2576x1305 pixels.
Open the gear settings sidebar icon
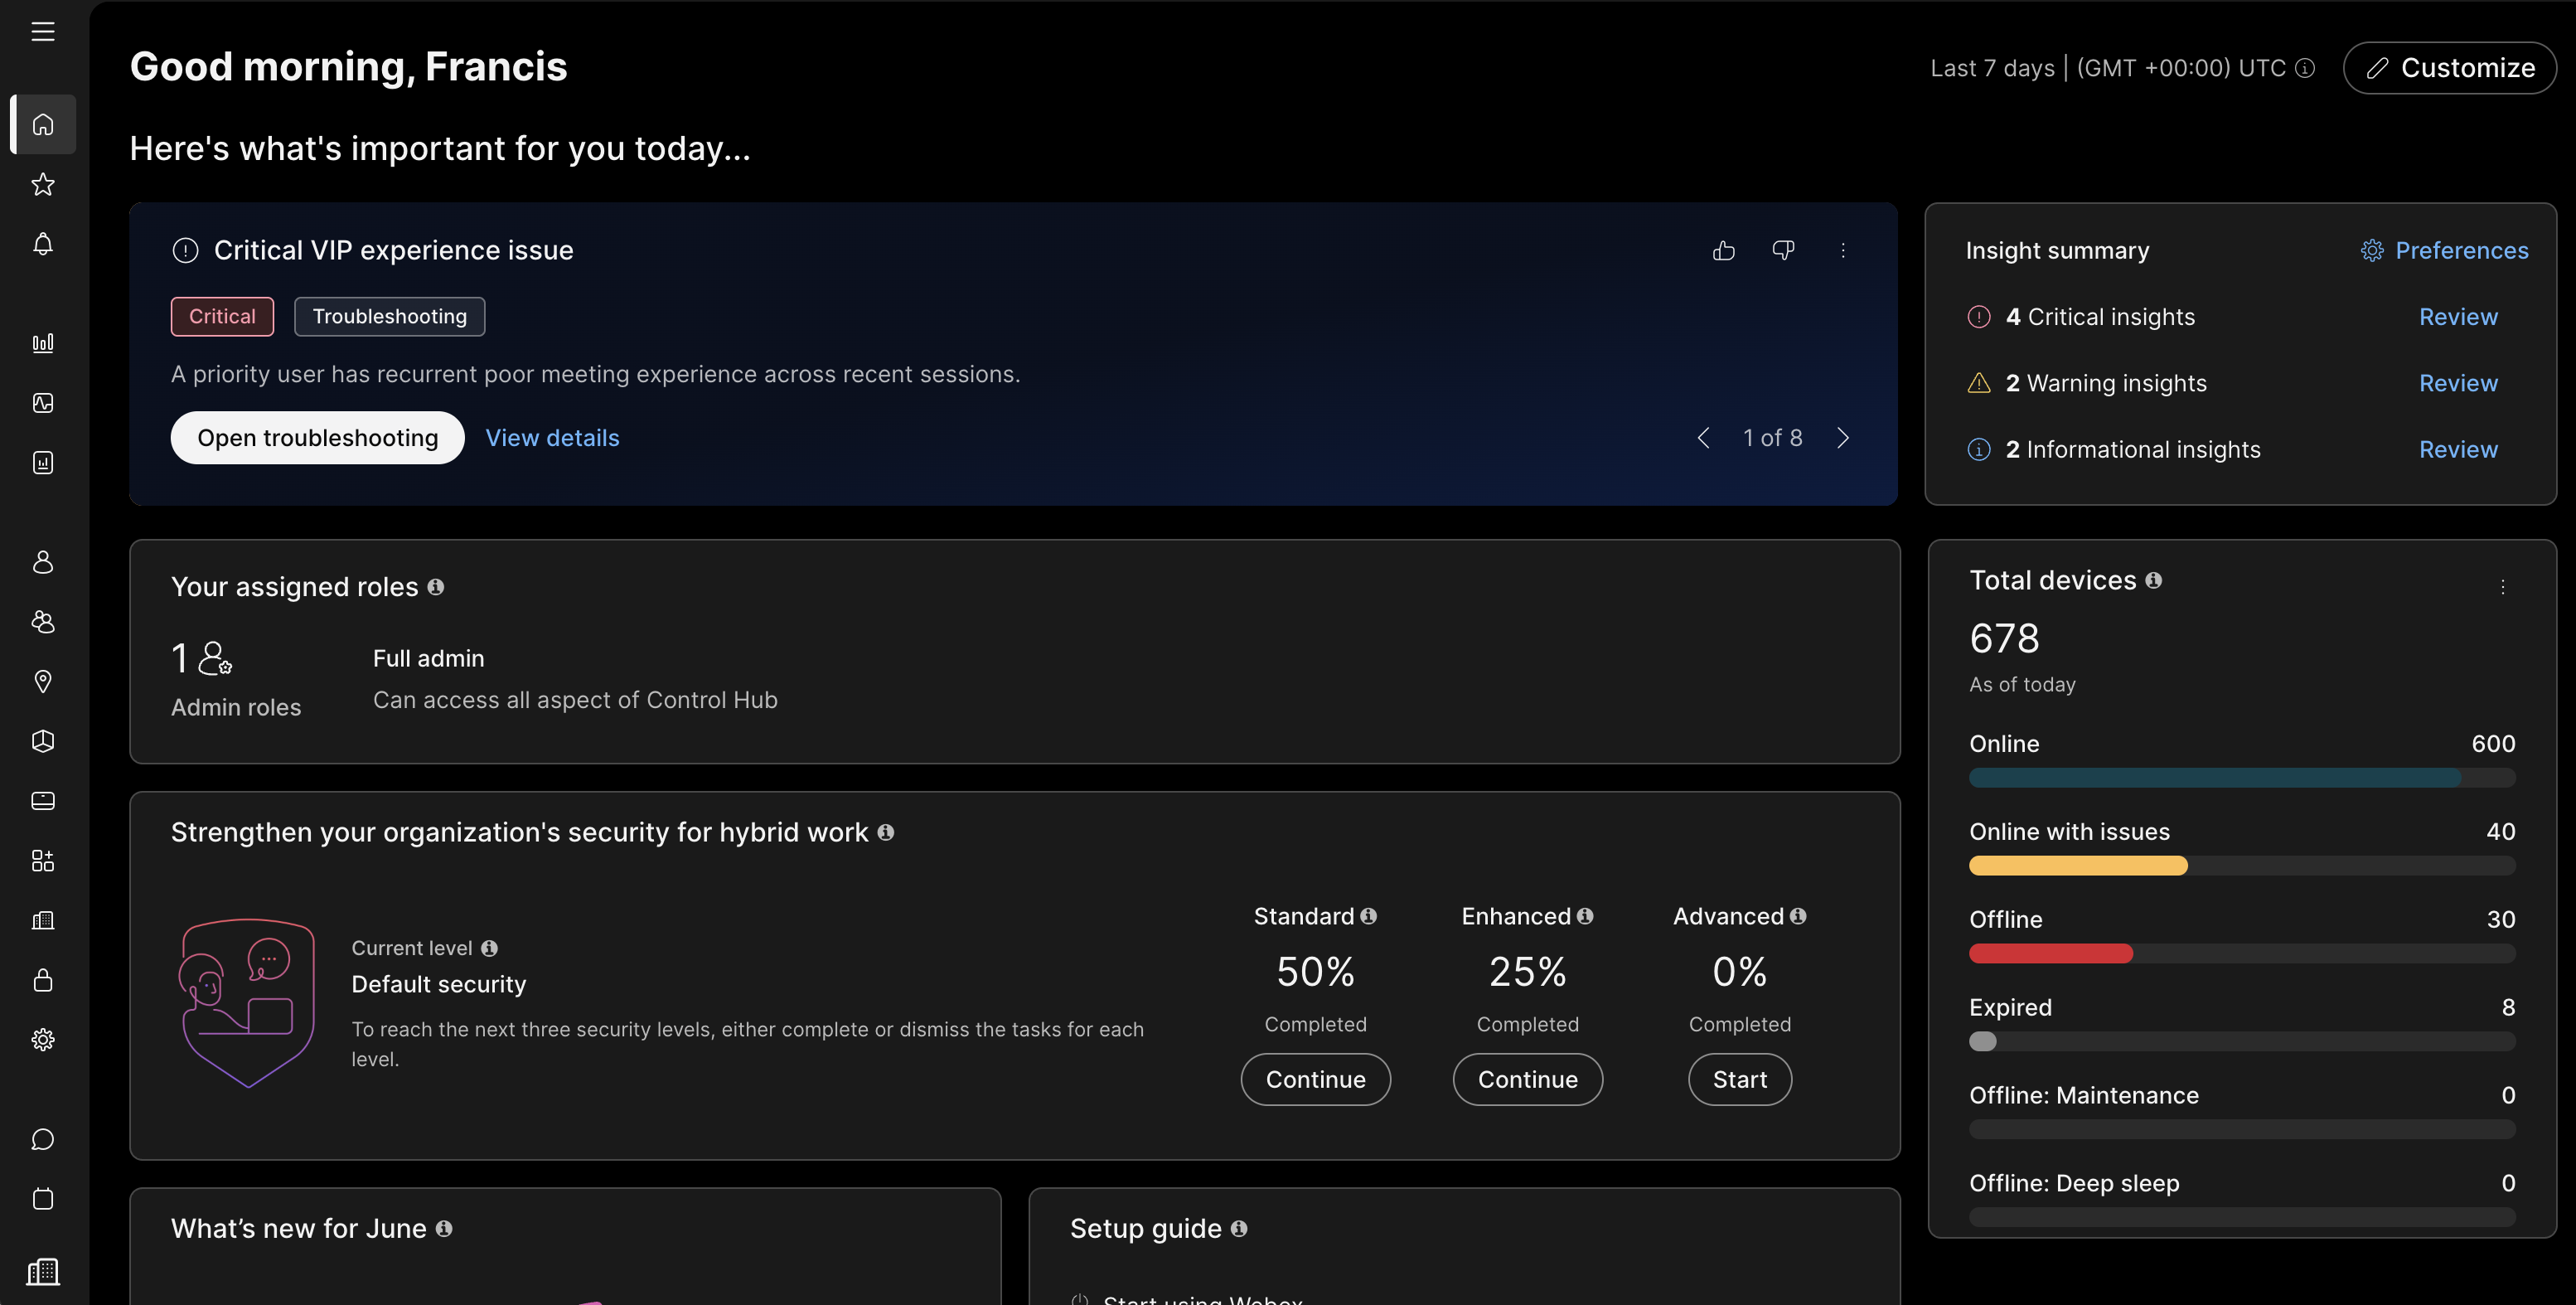pos(43,1040)
